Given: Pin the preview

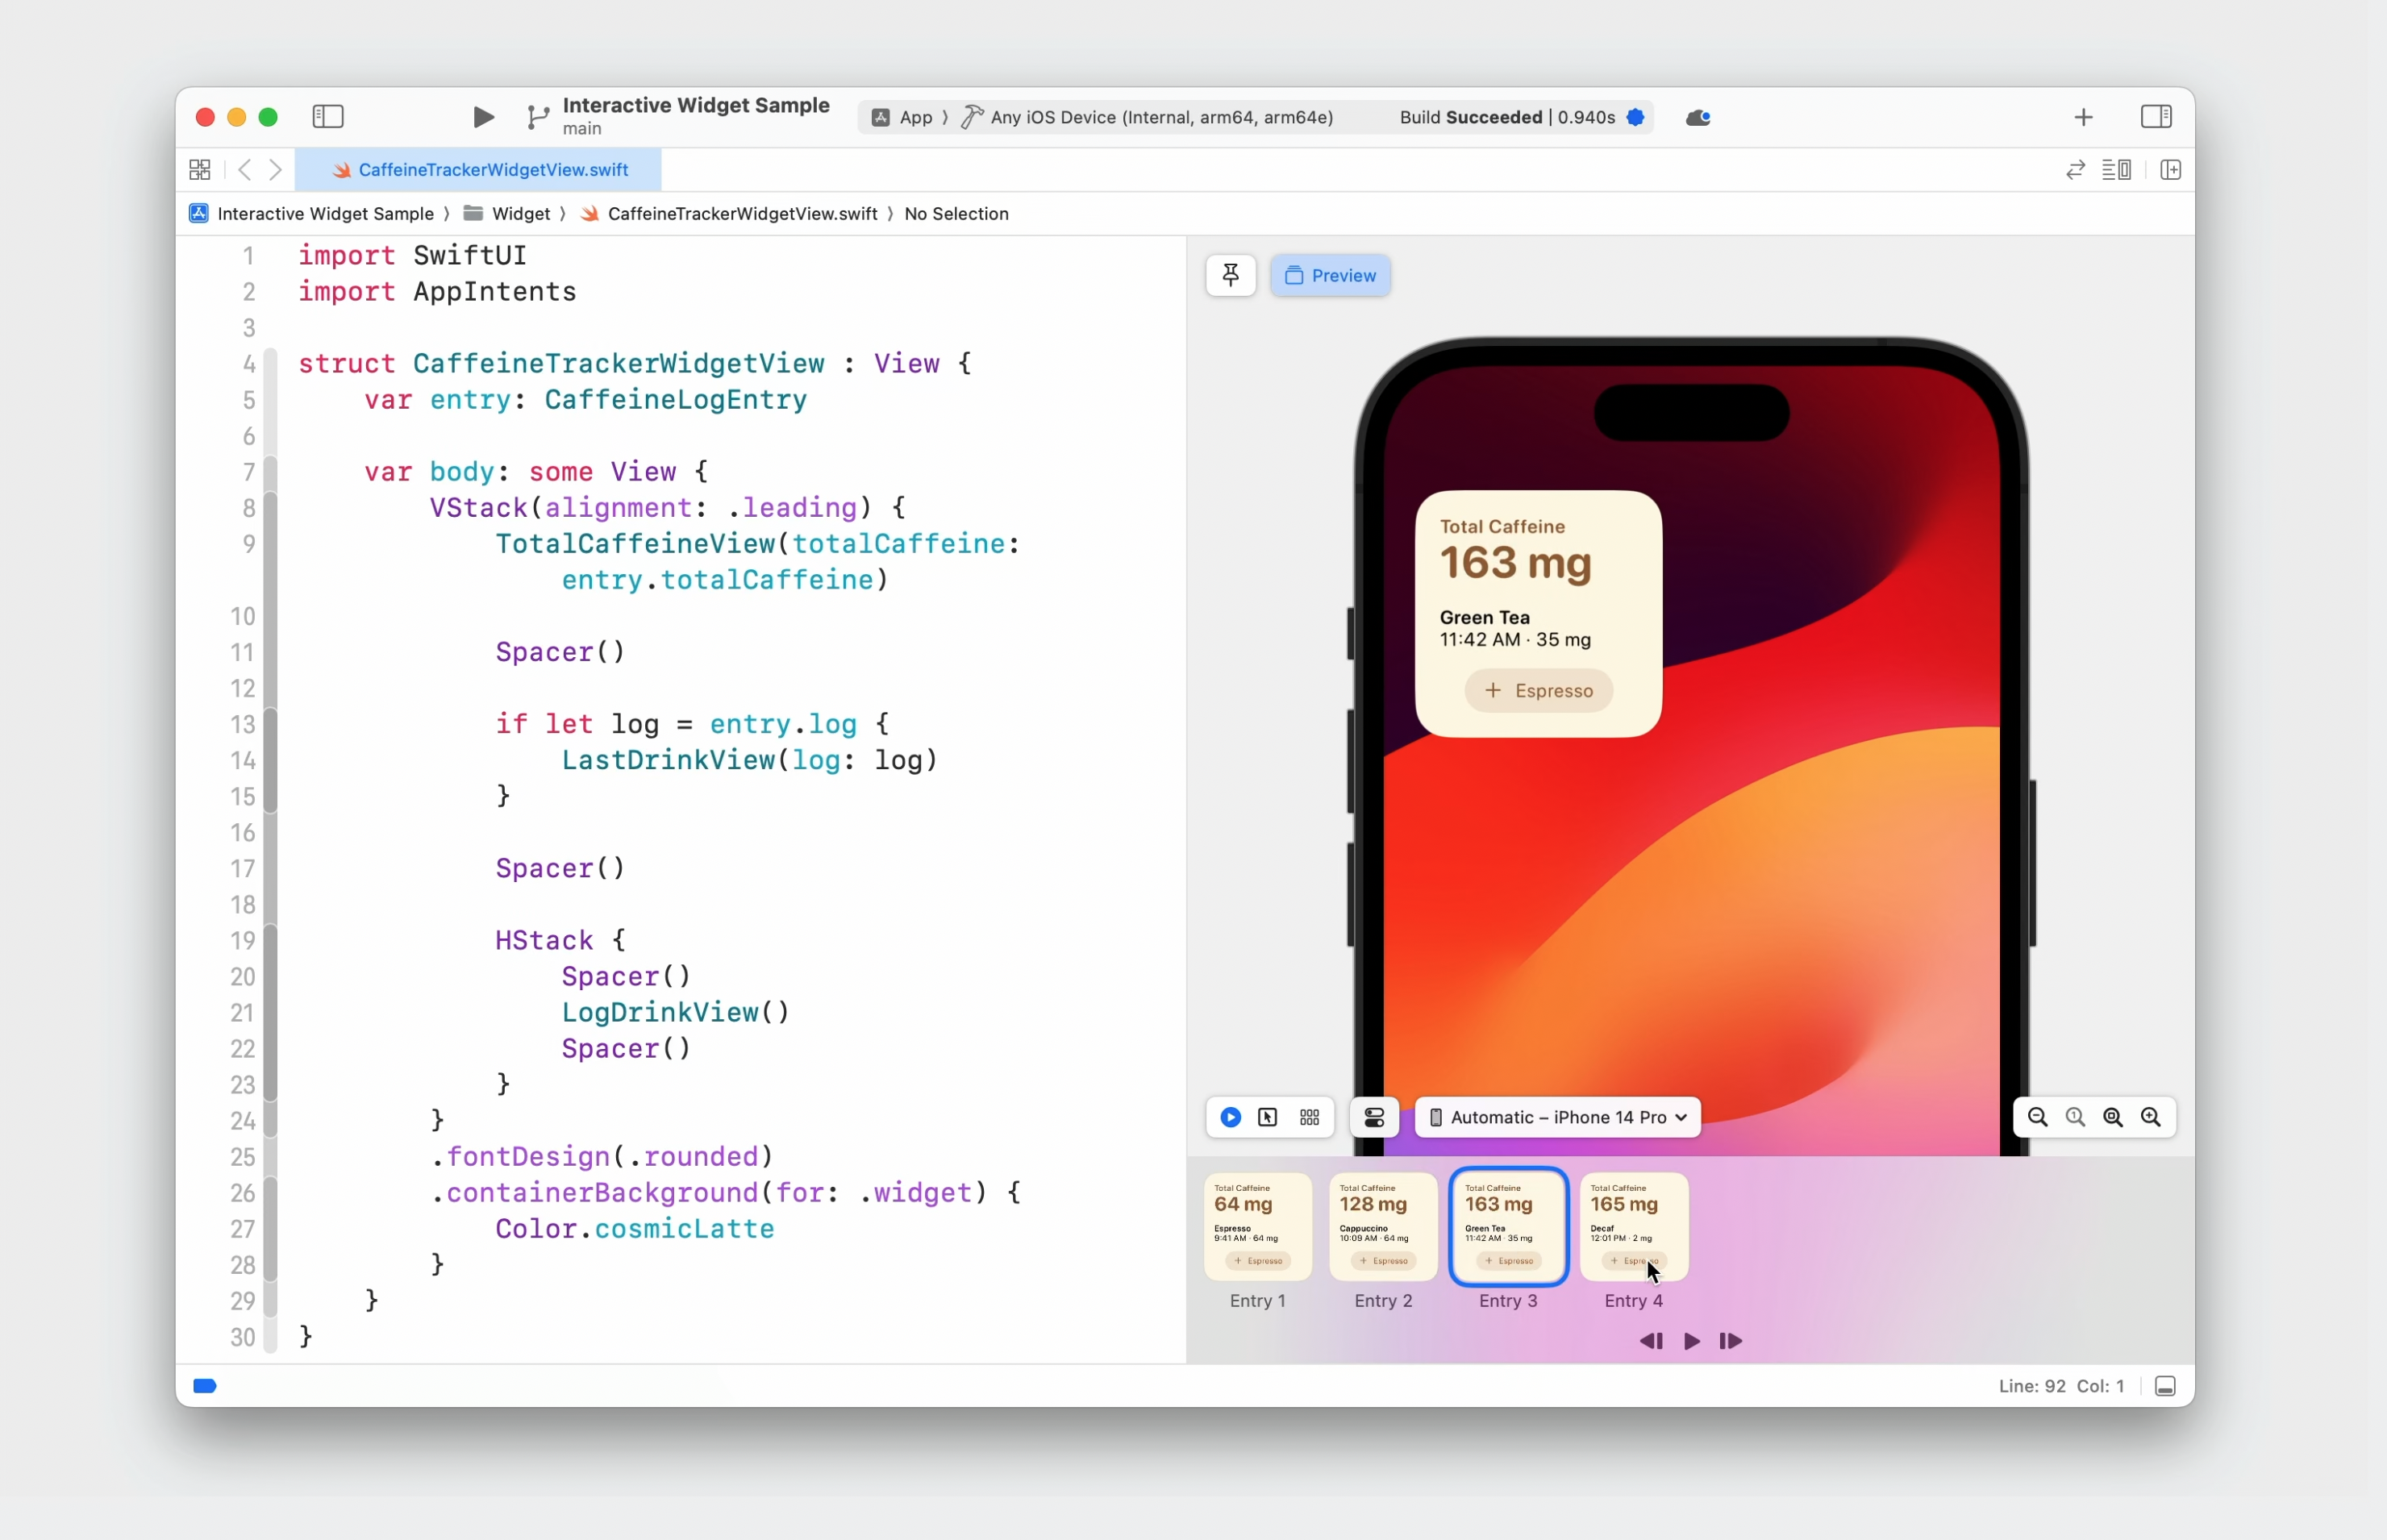Looking at the screenshot, I should click(1231, 275).
